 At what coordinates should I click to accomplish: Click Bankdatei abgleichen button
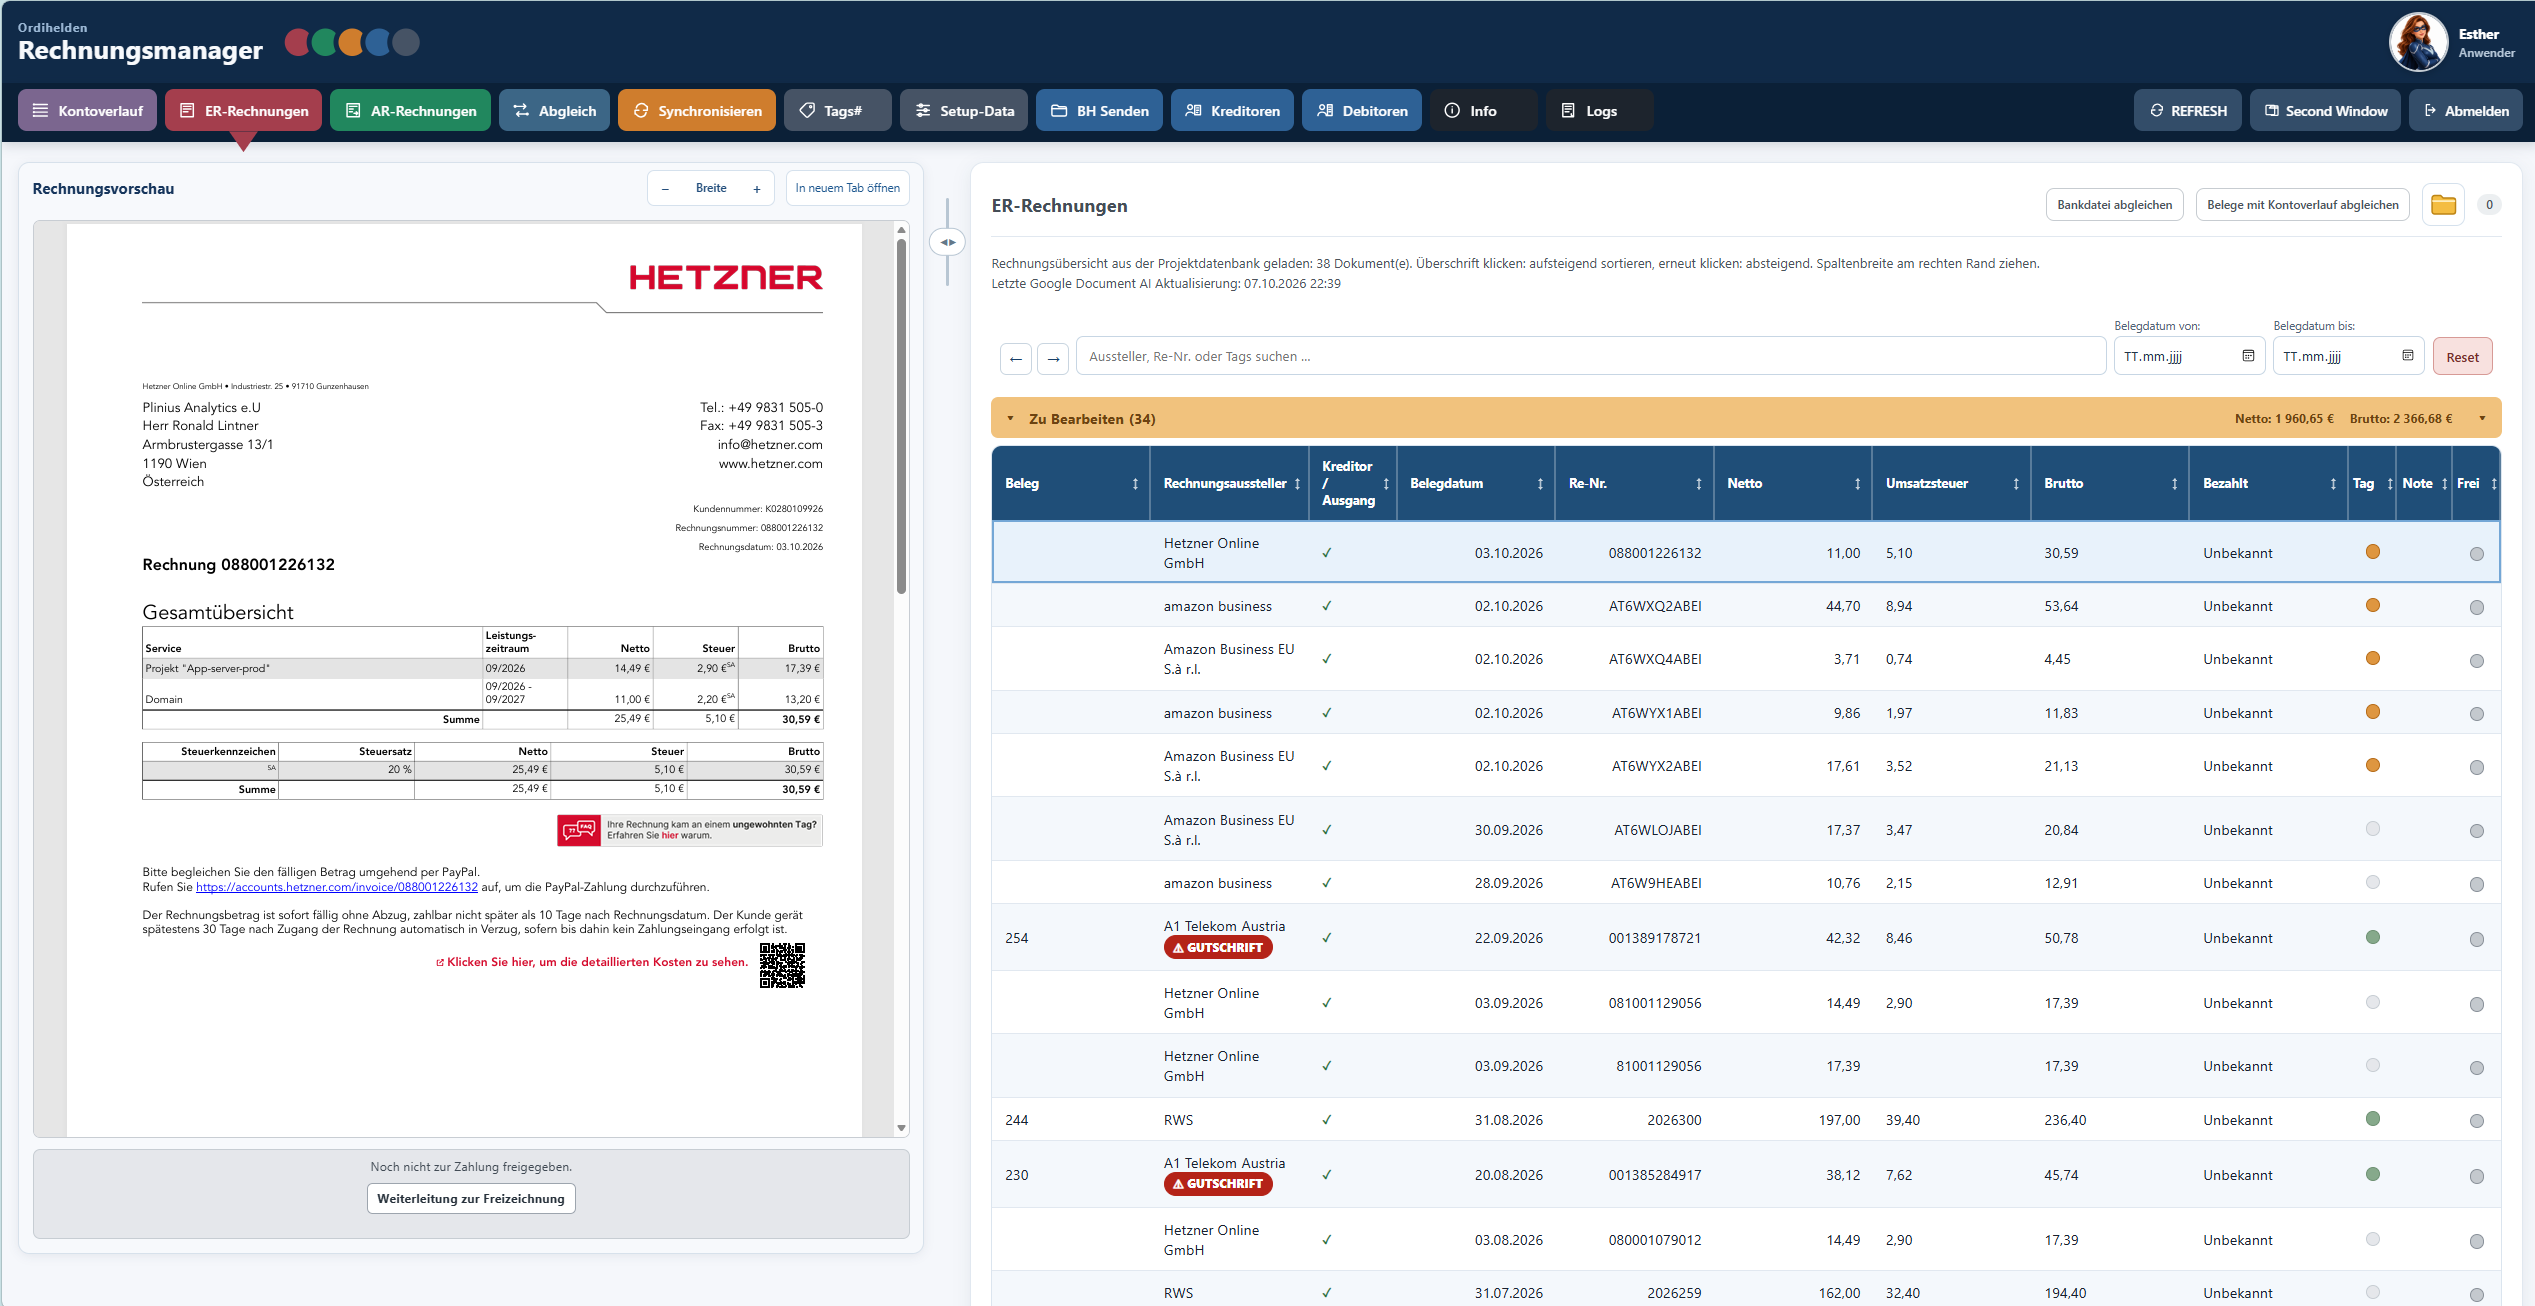(2114, 205)
